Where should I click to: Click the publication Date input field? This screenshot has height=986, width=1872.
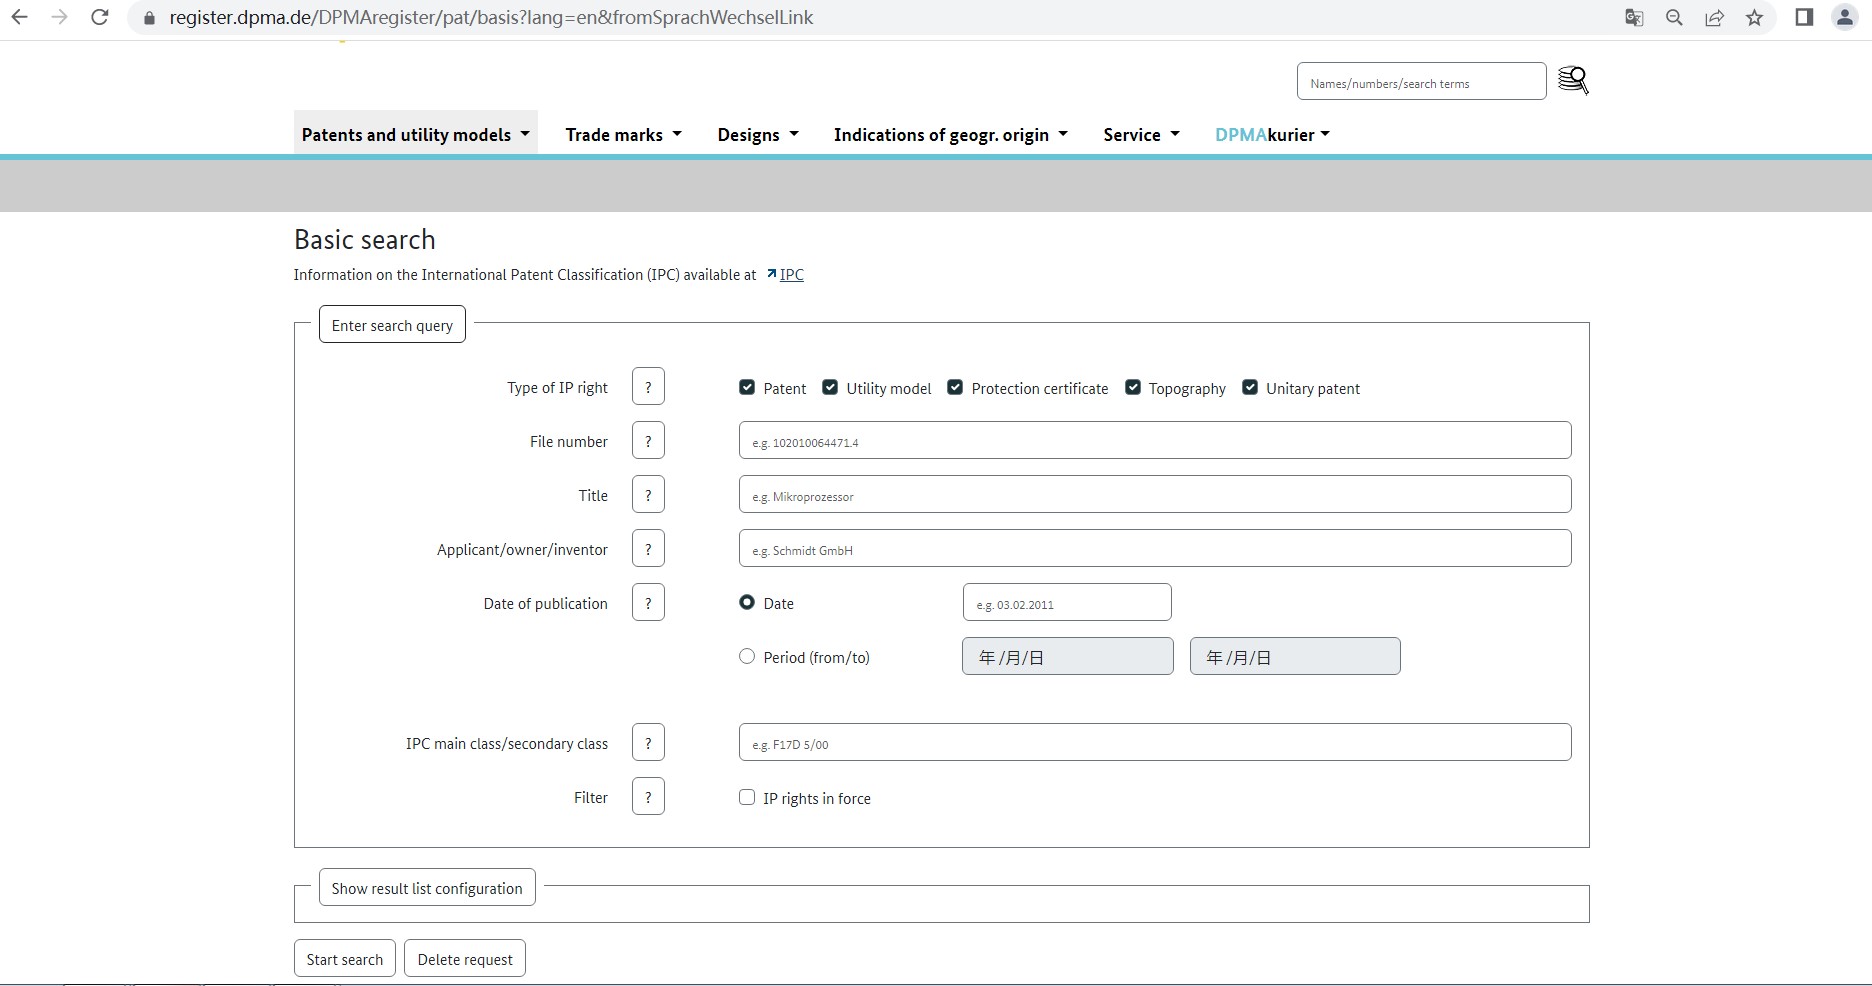pyautogui.click(x=1067, y=602)
